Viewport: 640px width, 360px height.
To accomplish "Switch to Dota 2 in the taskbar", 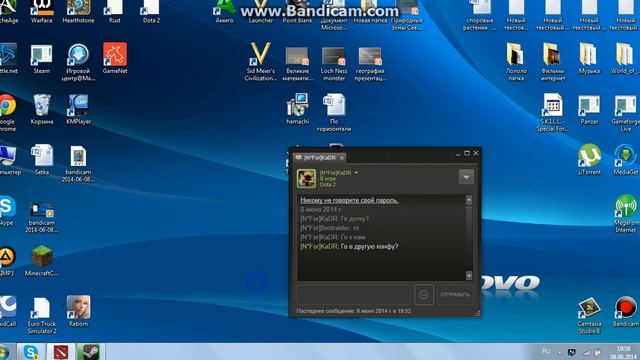I will point(61,352).
